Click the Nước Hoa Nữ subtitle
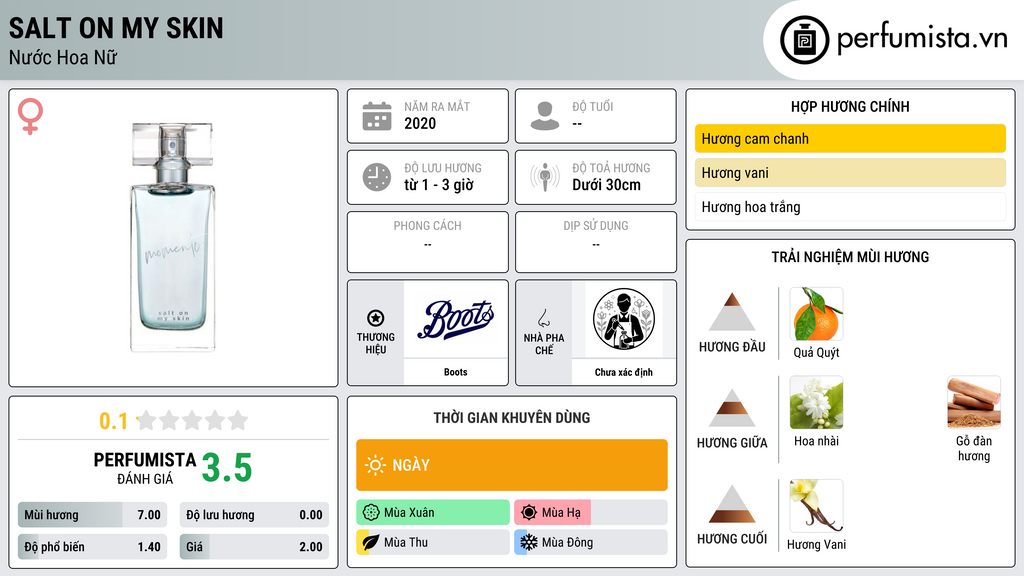This screenshot has height=576, width=1024. (x=63, y=57)
